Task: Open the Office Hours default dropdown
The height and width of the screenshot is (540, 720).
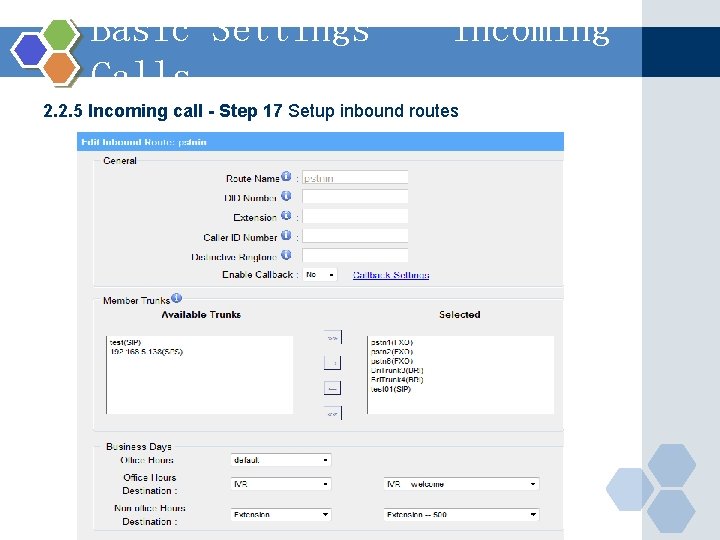Action: pos(281,460)
